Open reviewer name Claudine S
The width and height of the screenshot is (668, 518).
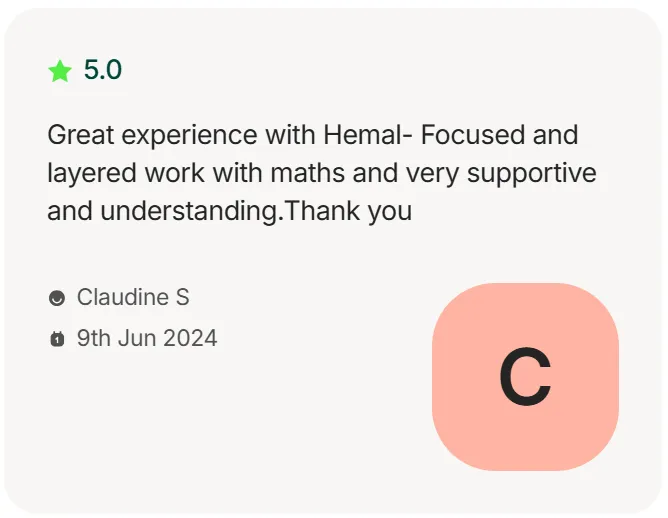pos(133,297)
